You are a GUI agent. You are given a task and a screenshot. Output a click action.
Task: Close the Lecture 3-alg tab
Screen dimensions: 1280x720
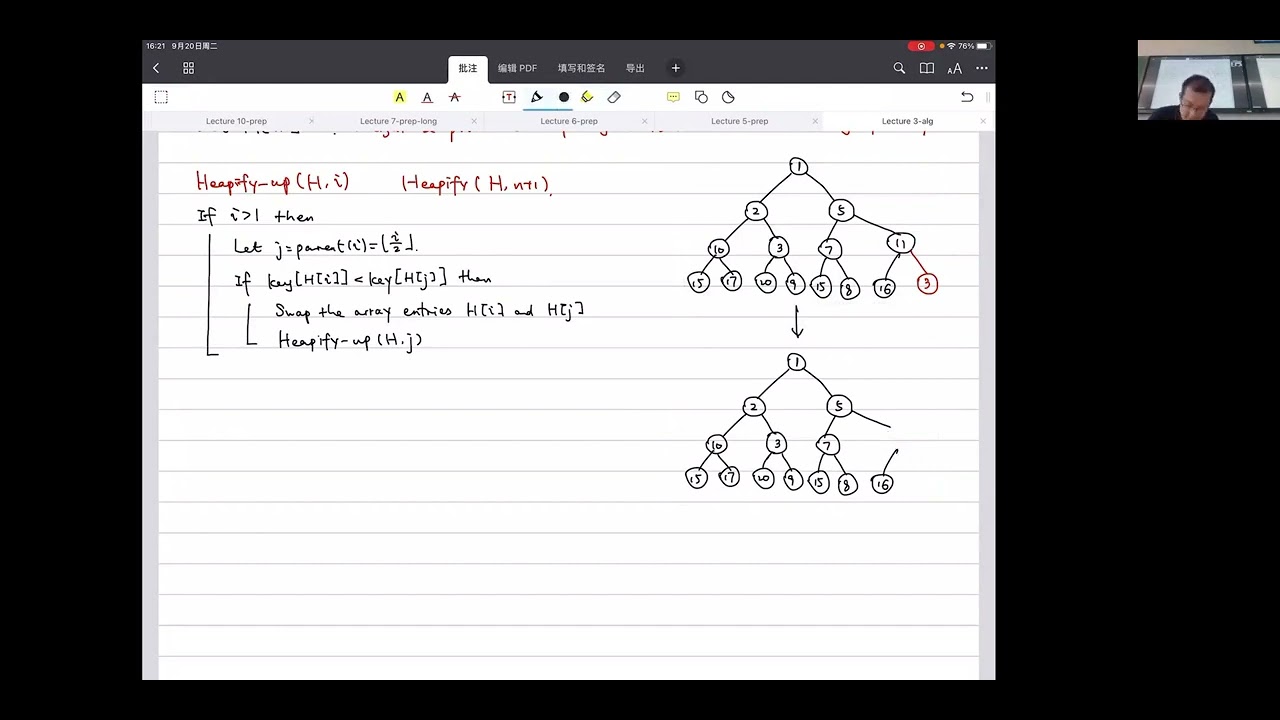point(983,121)
